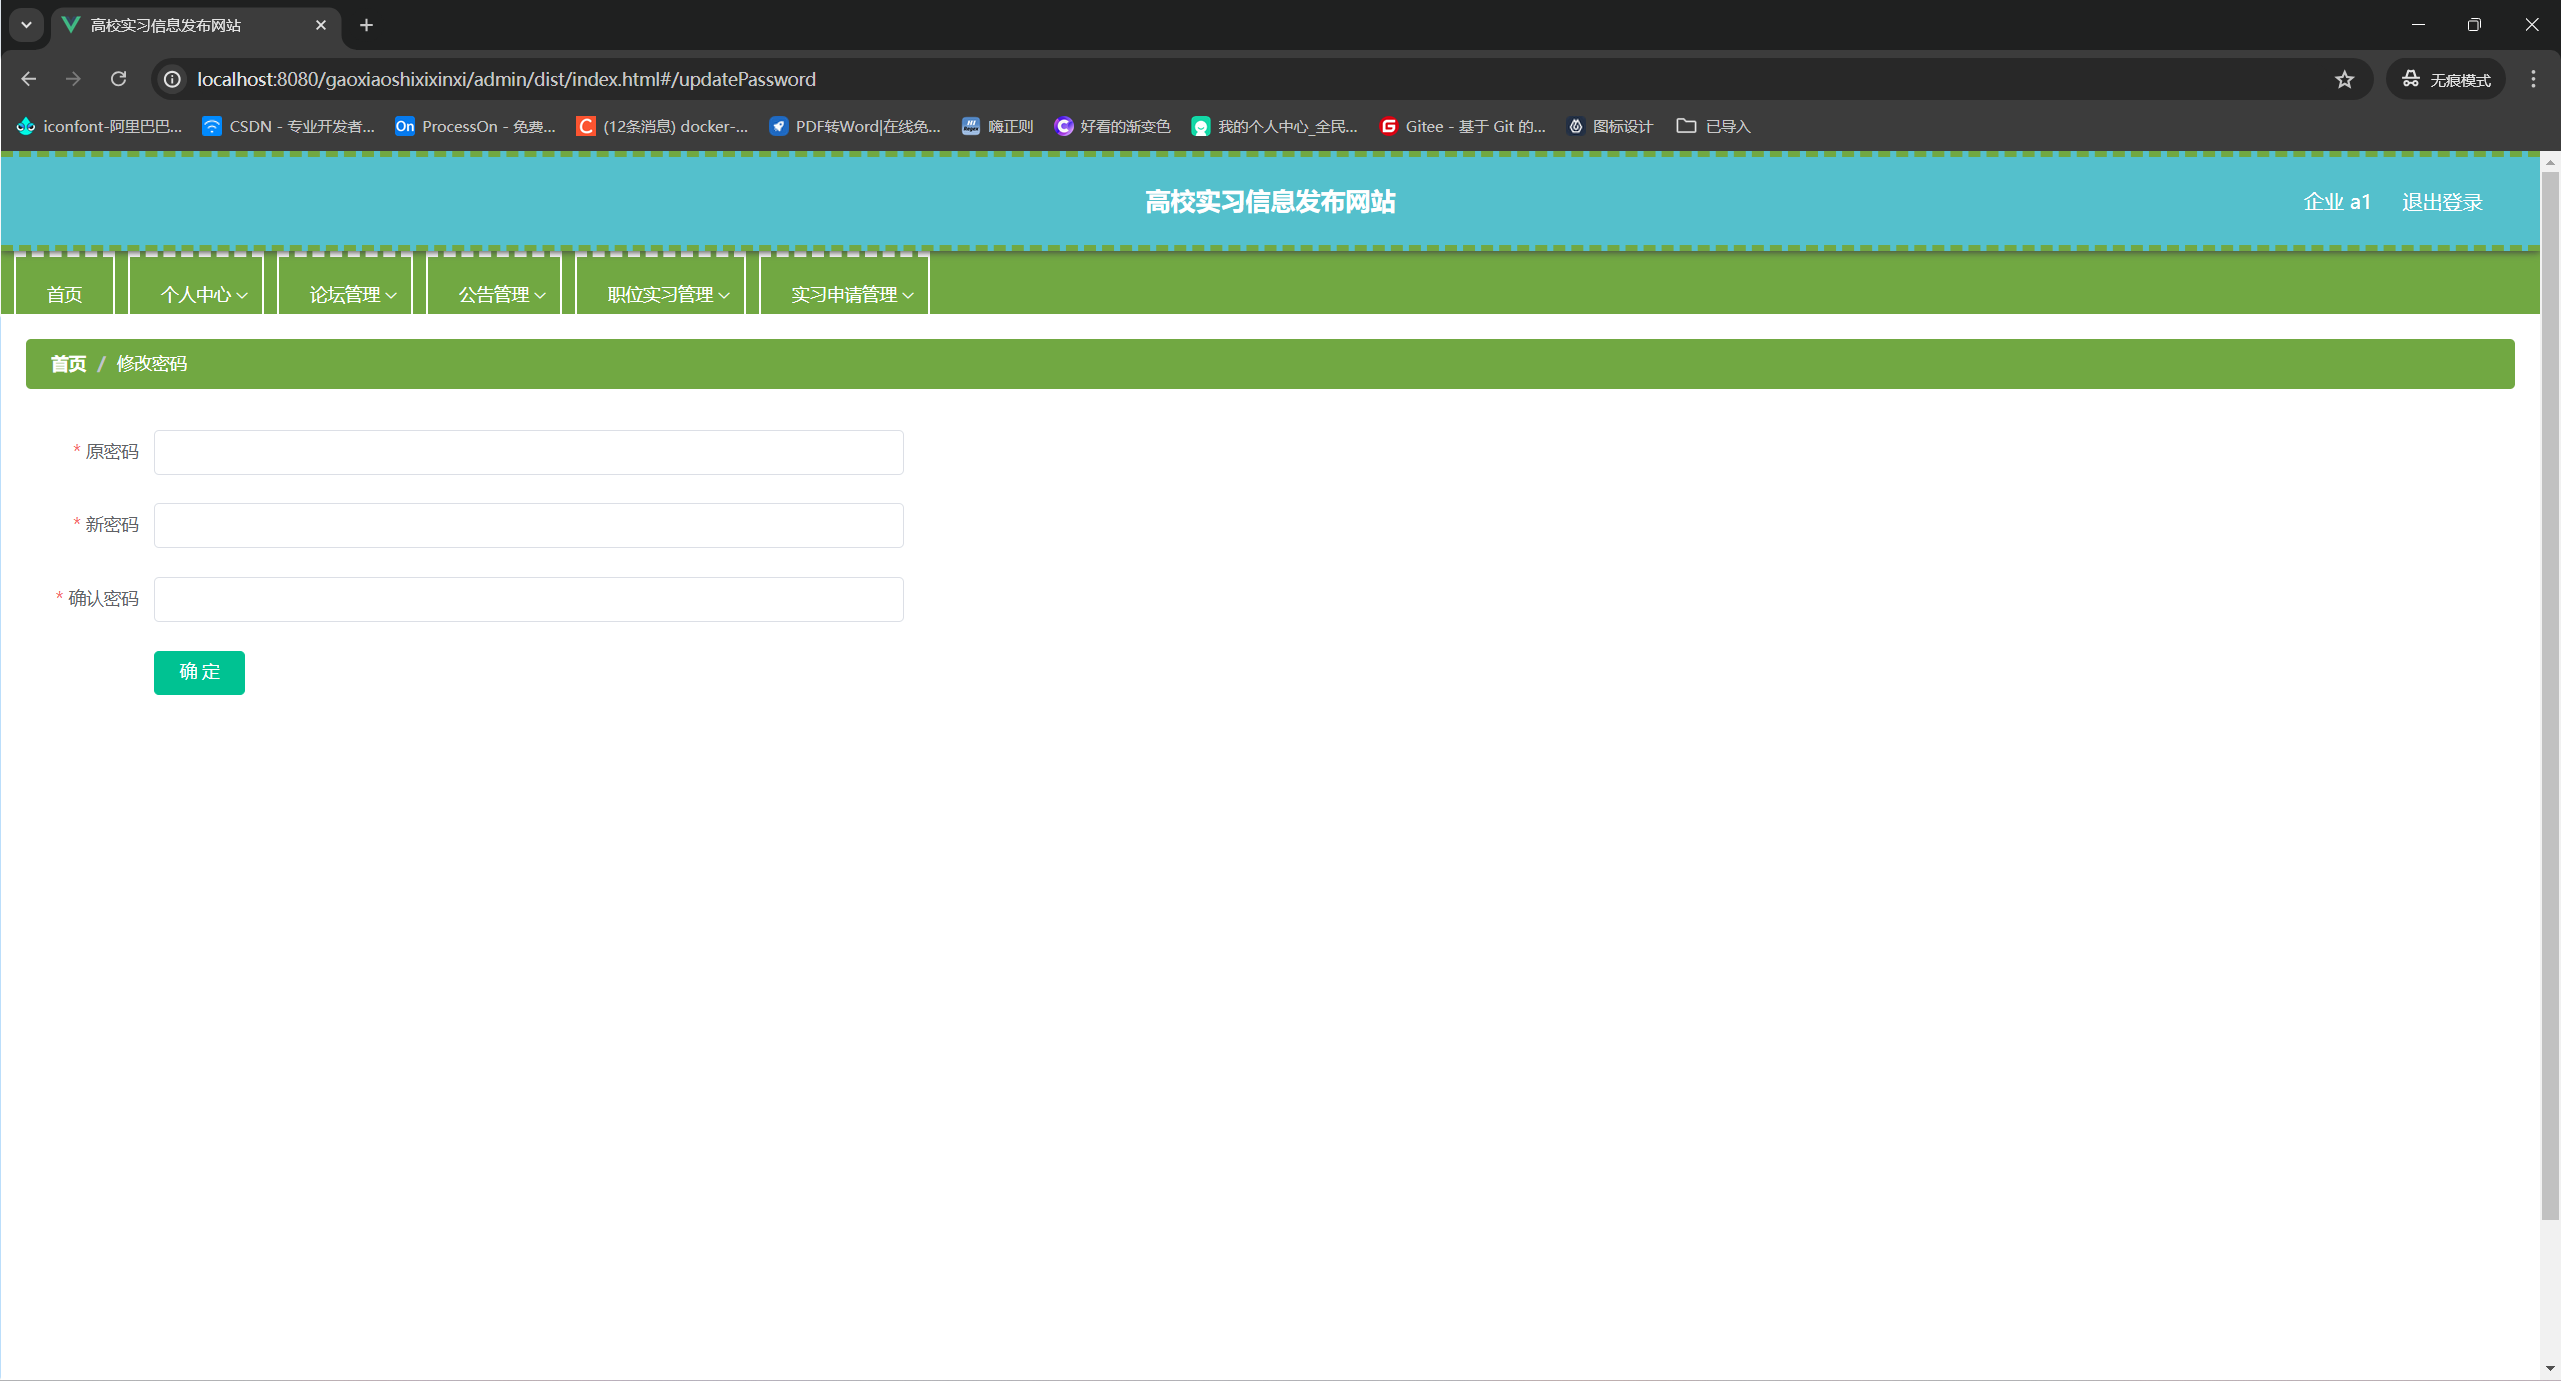Open CSDN bookmark
The width and height of the screenshot is (2561, 1381).
coord(288,126)
